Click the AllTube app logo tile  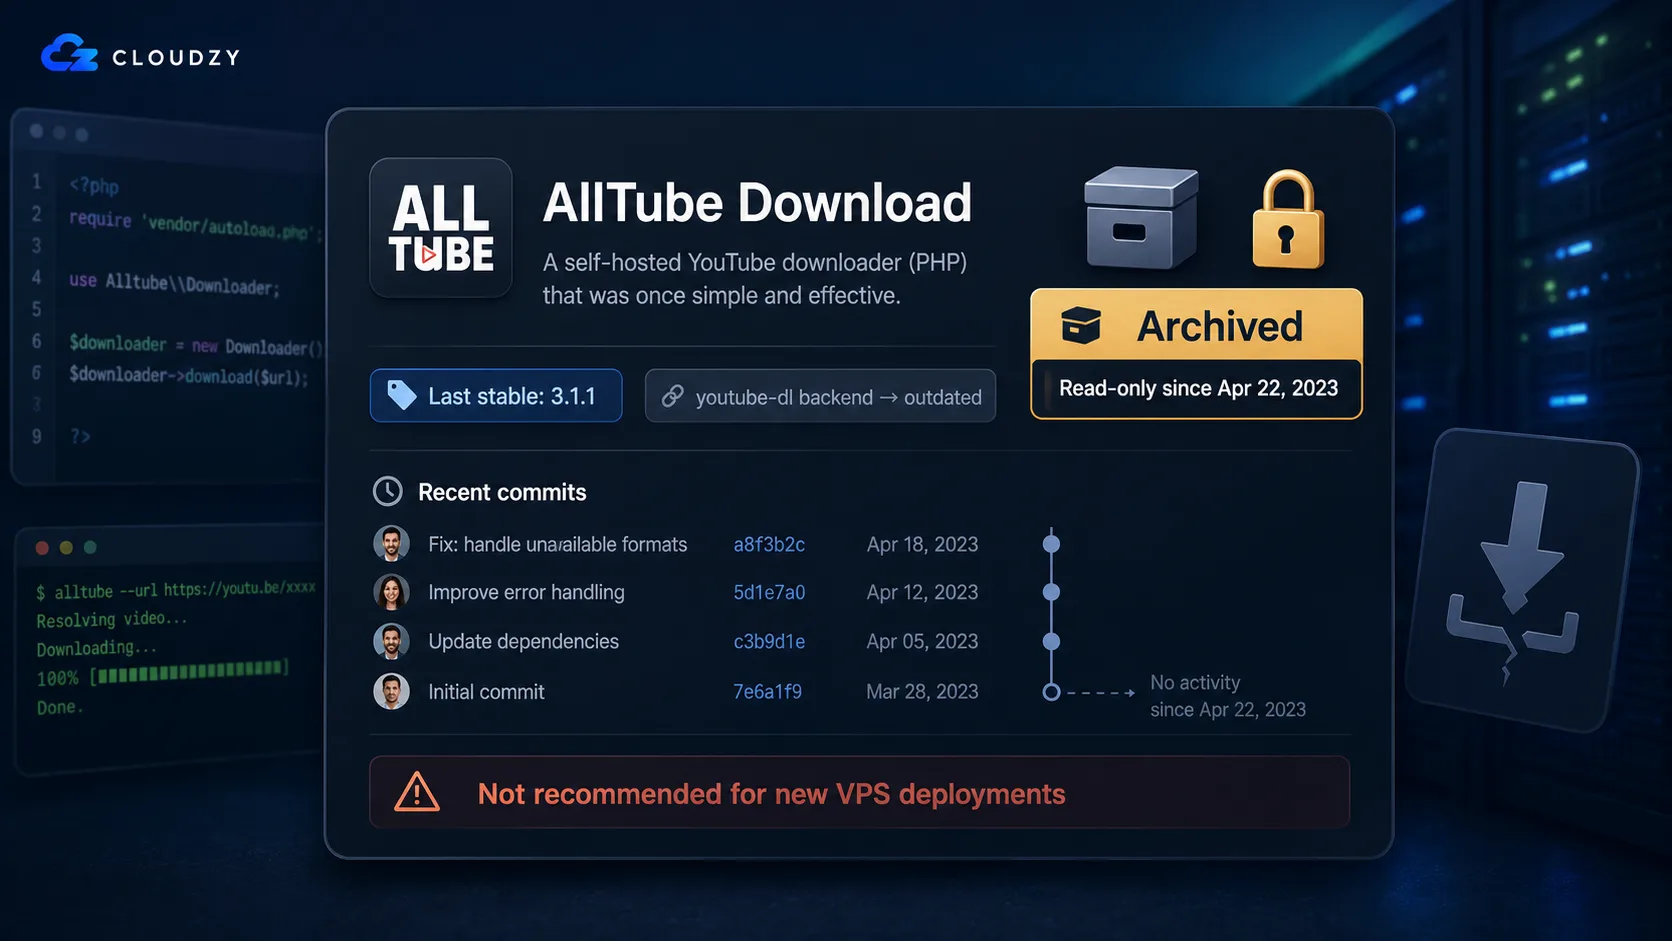click(441, 228)
